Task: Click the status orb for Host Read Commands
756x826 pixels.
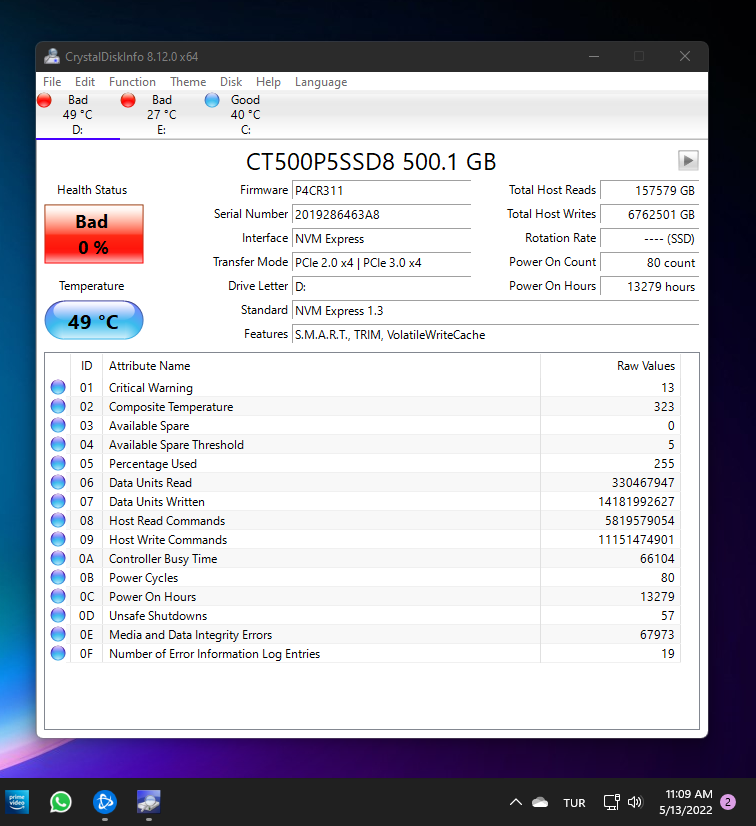Action: [58, 520]
